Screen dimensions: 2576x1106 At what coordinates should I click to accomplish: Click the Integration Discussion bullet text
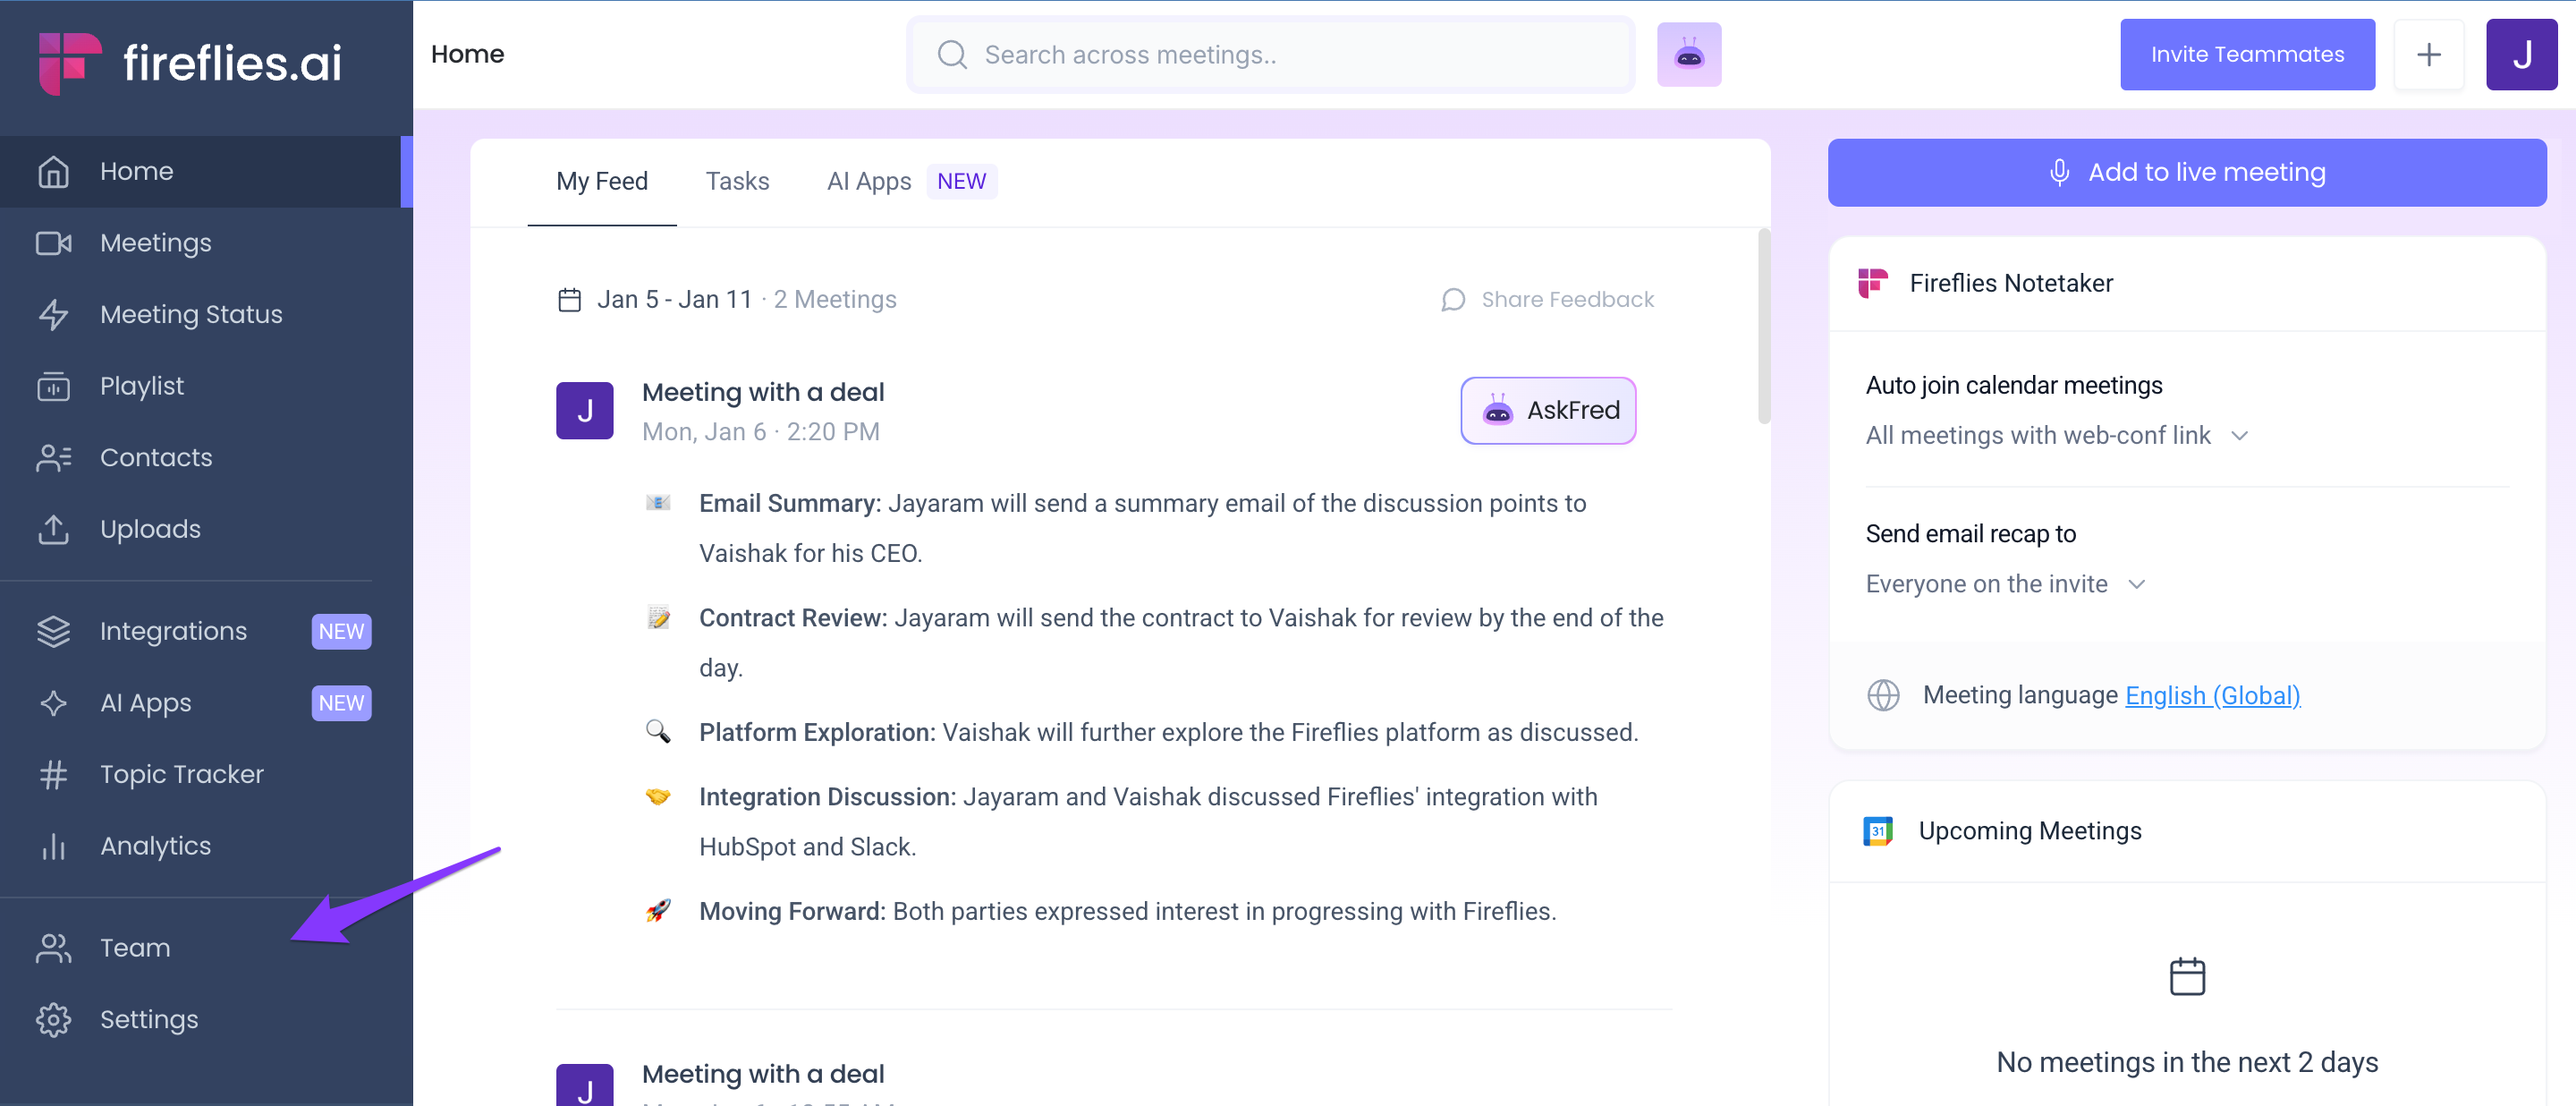1148,821
